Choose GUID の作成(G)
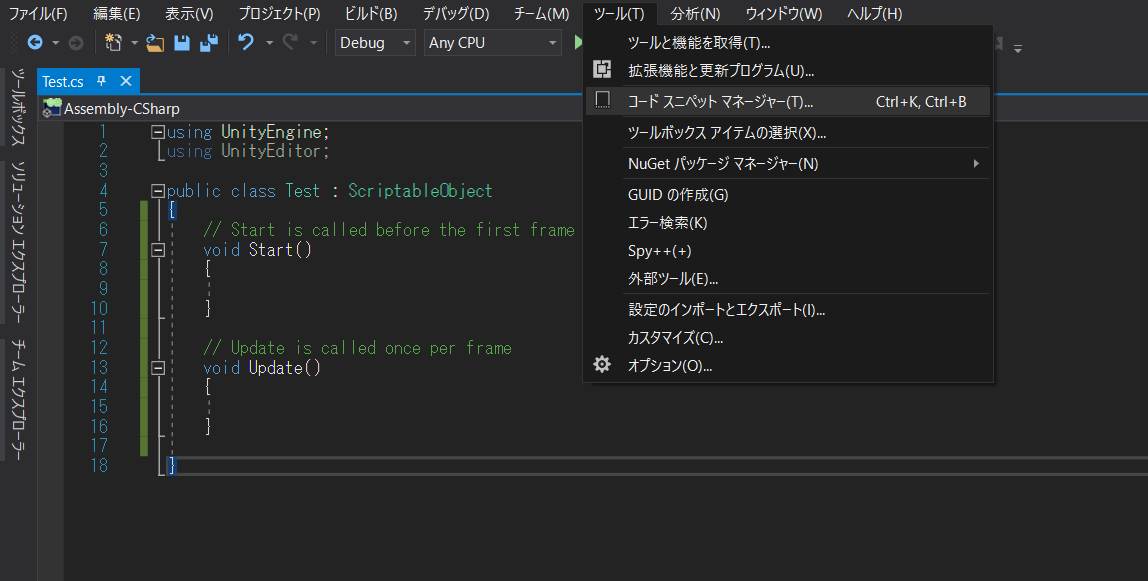 pyautogui.click(x=788, y=195)
